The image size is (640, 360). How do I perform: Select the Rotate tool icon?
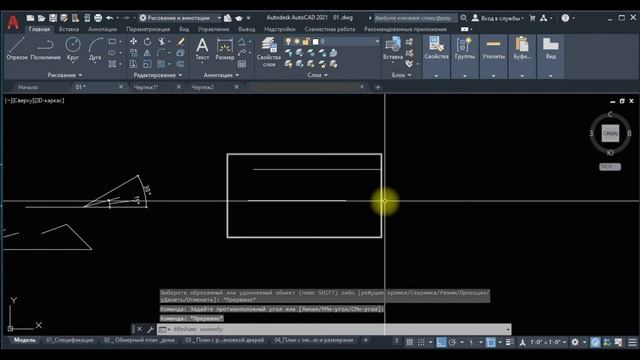147,42
